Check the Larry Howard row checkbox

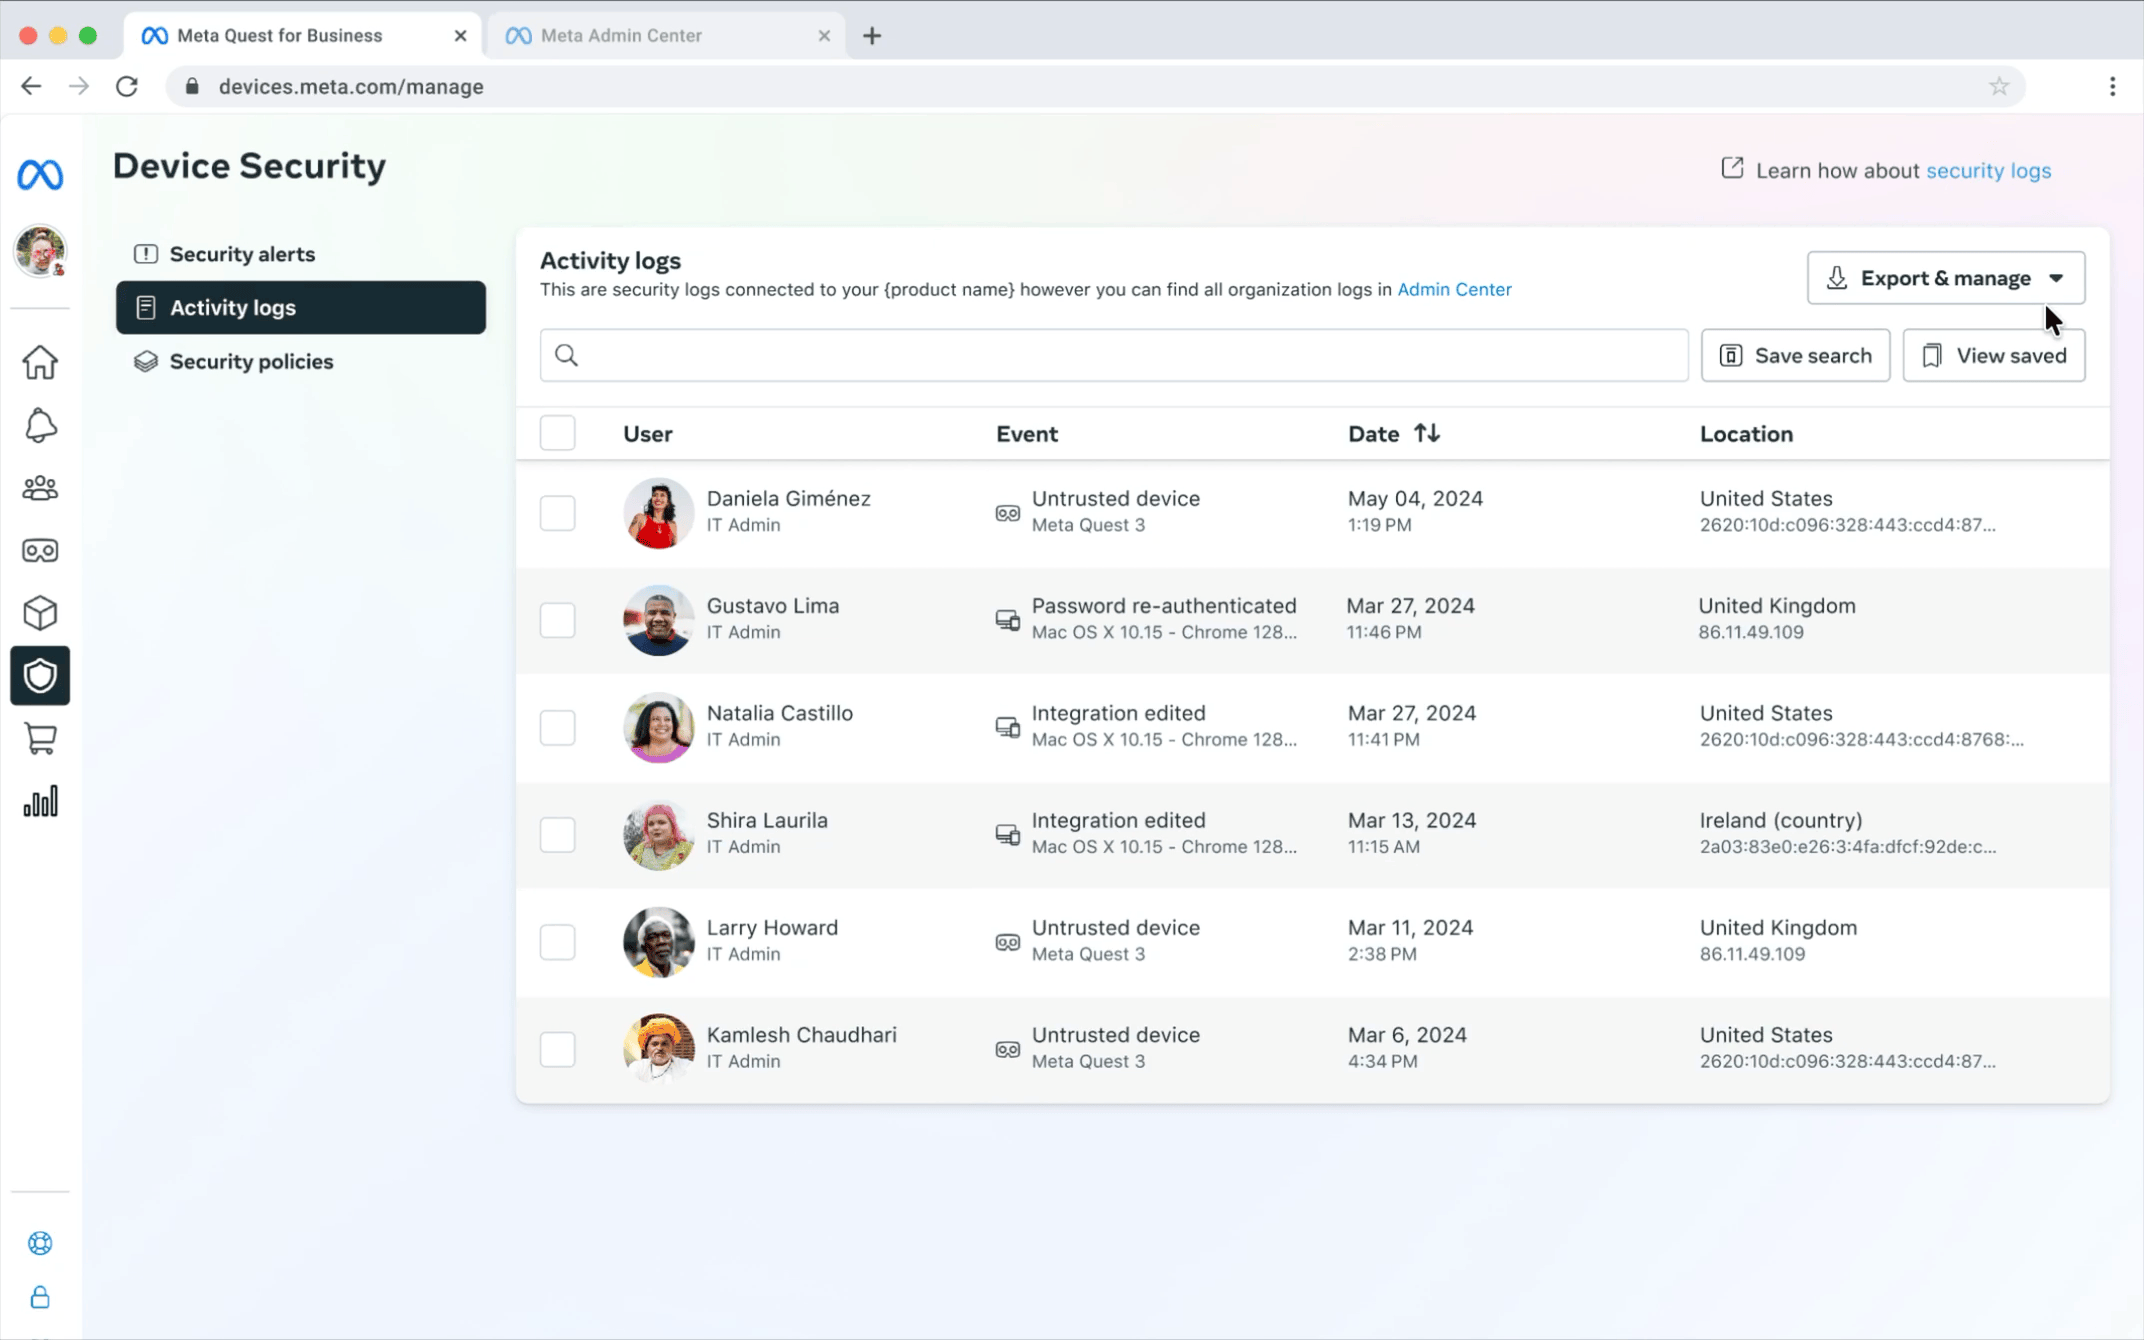click(x=557, y=942)
